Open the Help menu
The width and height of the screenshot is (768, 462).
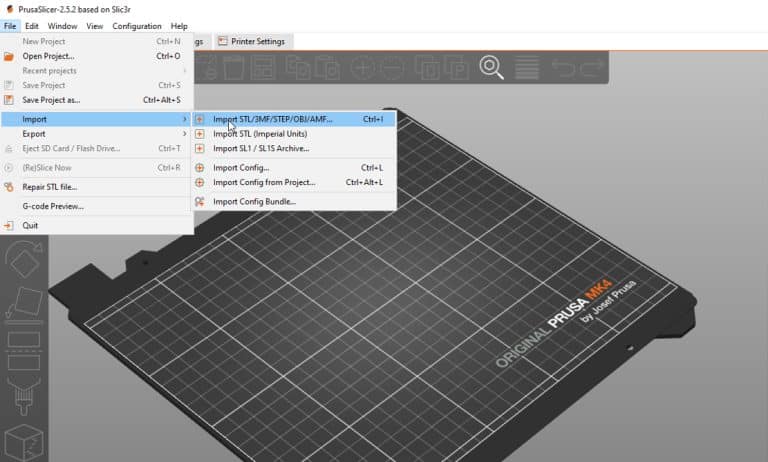pyautogui.click(x=179, y=26)
